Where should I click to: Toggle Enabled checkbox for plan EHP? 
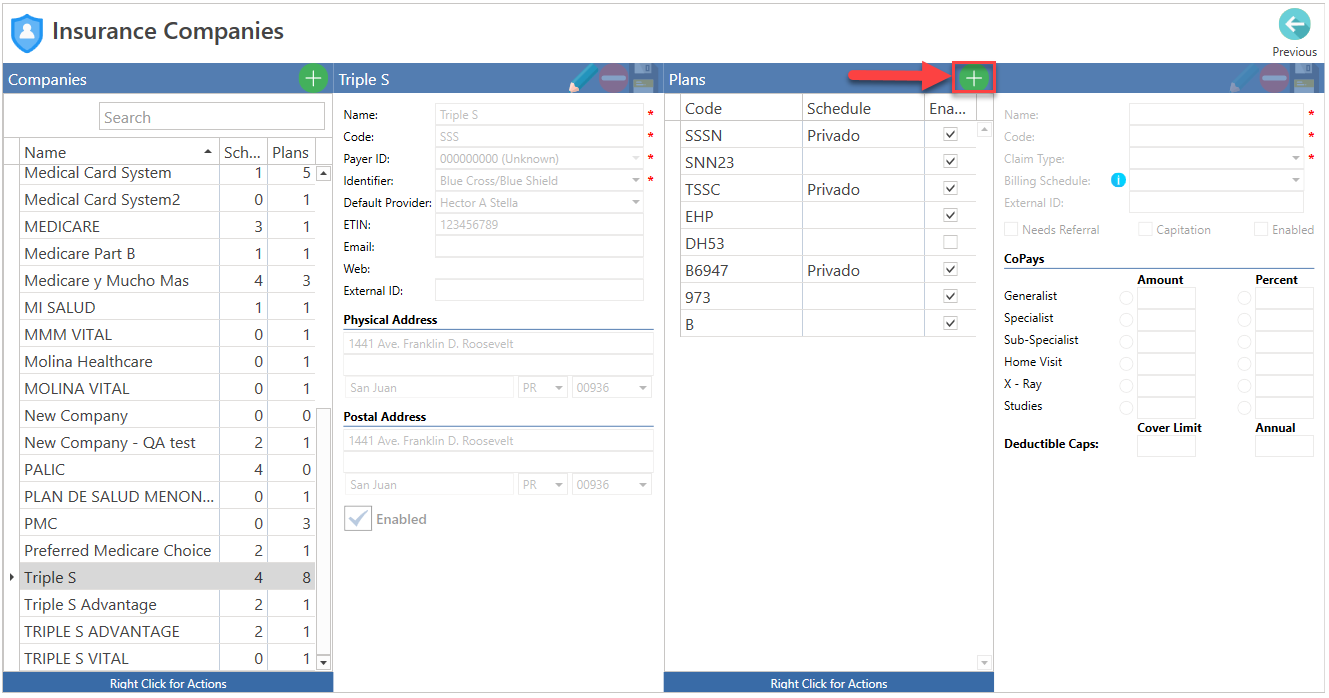click(951, 215)
